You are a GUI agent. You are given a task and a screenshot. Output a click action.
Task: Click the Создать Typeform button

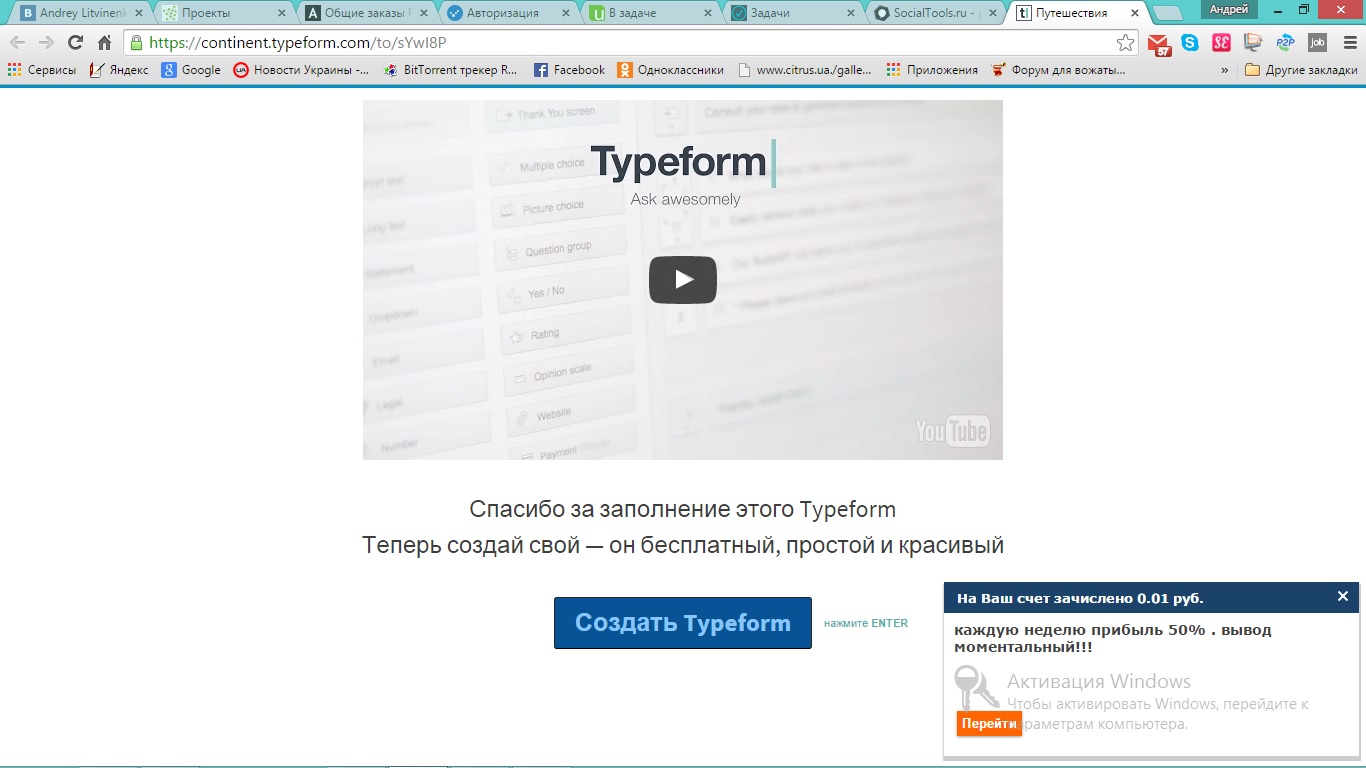683,623
